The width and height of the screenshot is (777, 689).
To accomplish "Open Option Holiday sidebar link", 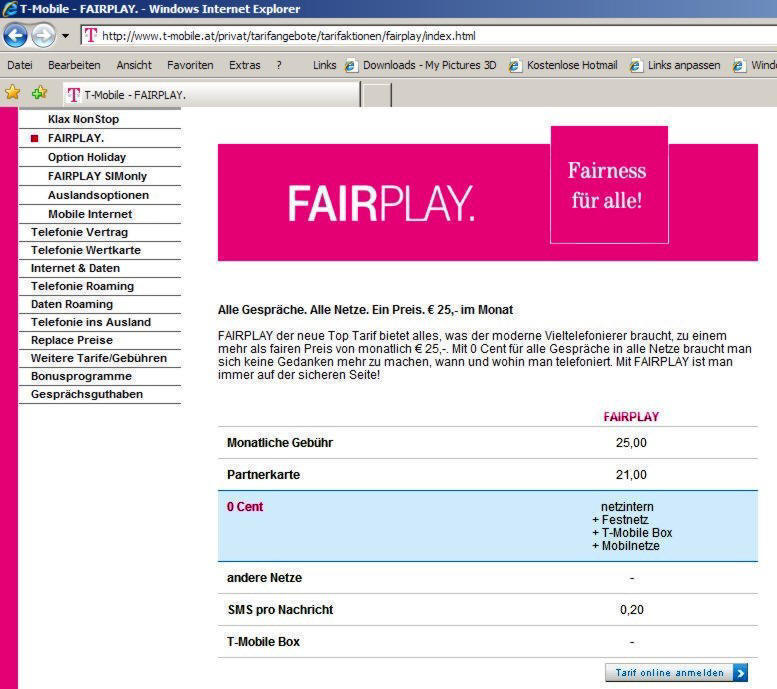I will pos(87,157).
